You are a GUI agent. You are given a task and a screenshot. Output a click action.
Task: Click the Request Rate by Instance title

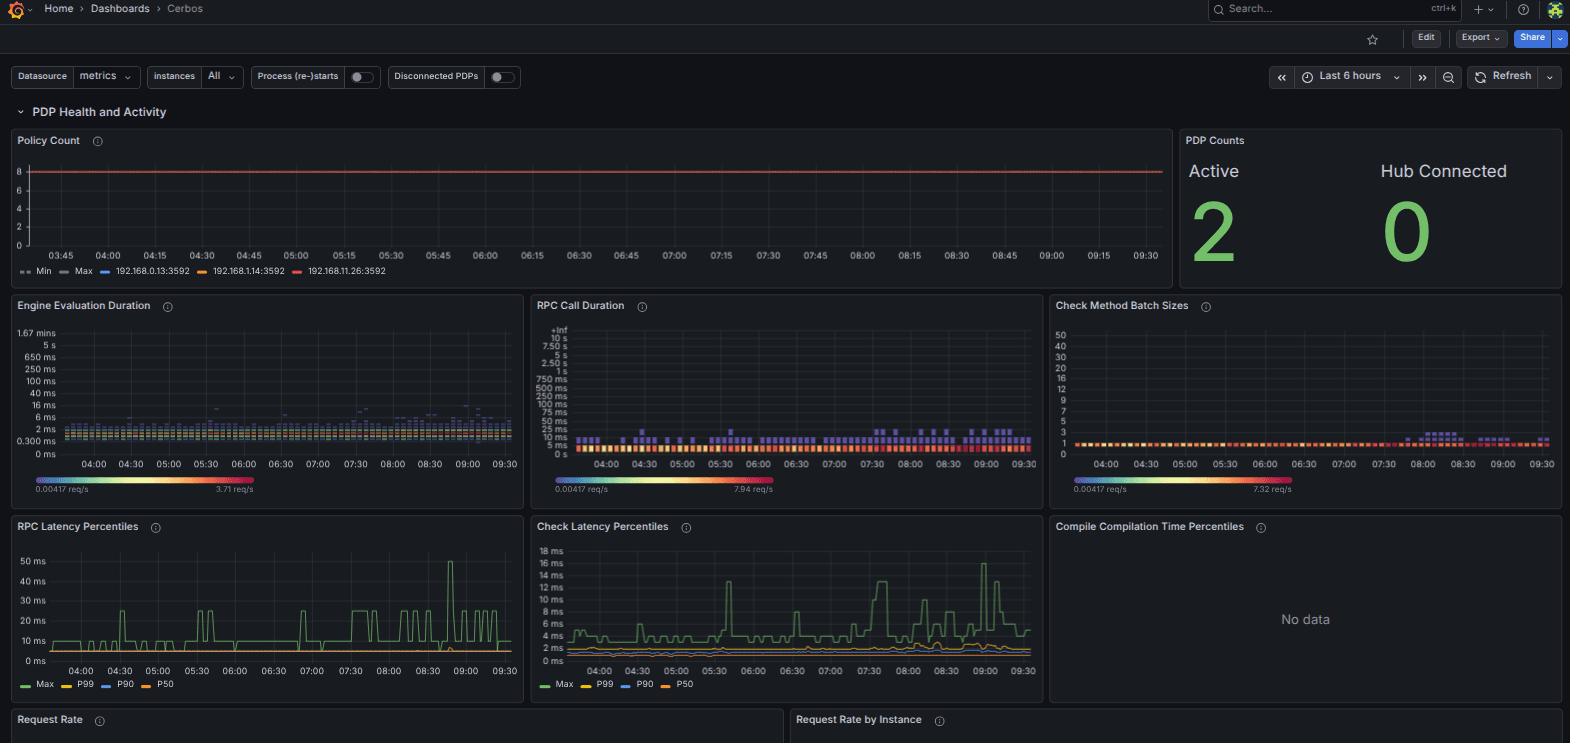pos(859,720)
